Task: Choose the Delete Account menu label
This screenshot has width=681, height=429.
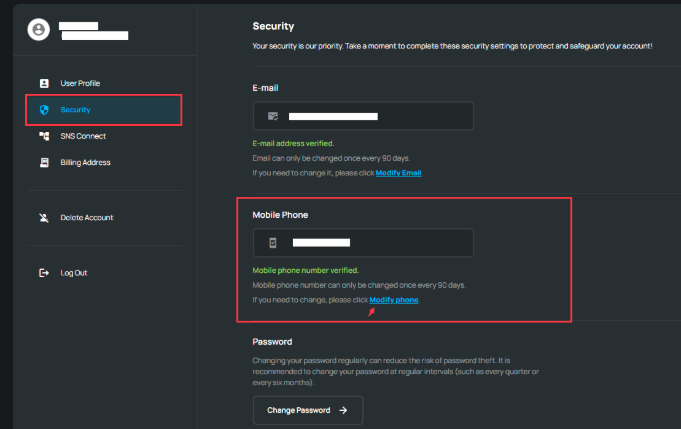Action: pyautogui.click(x=86, y=217)
